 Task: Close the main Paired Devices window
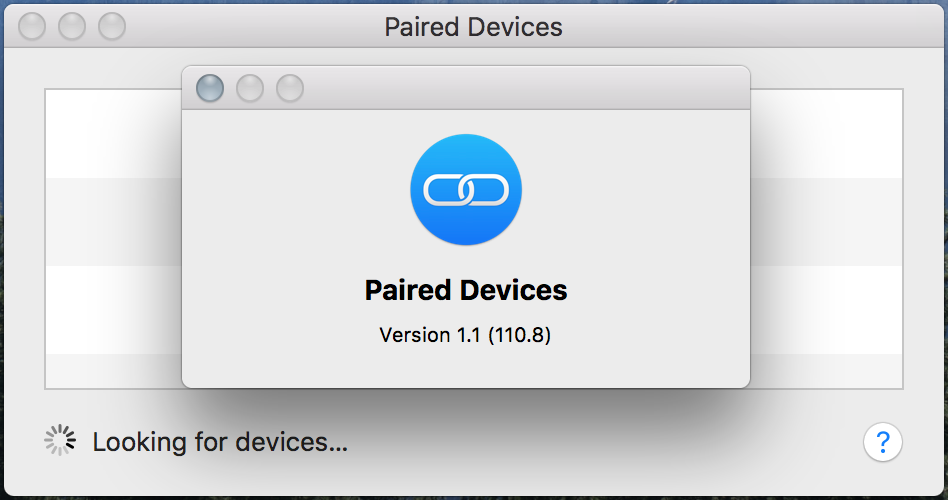(32, 27)
